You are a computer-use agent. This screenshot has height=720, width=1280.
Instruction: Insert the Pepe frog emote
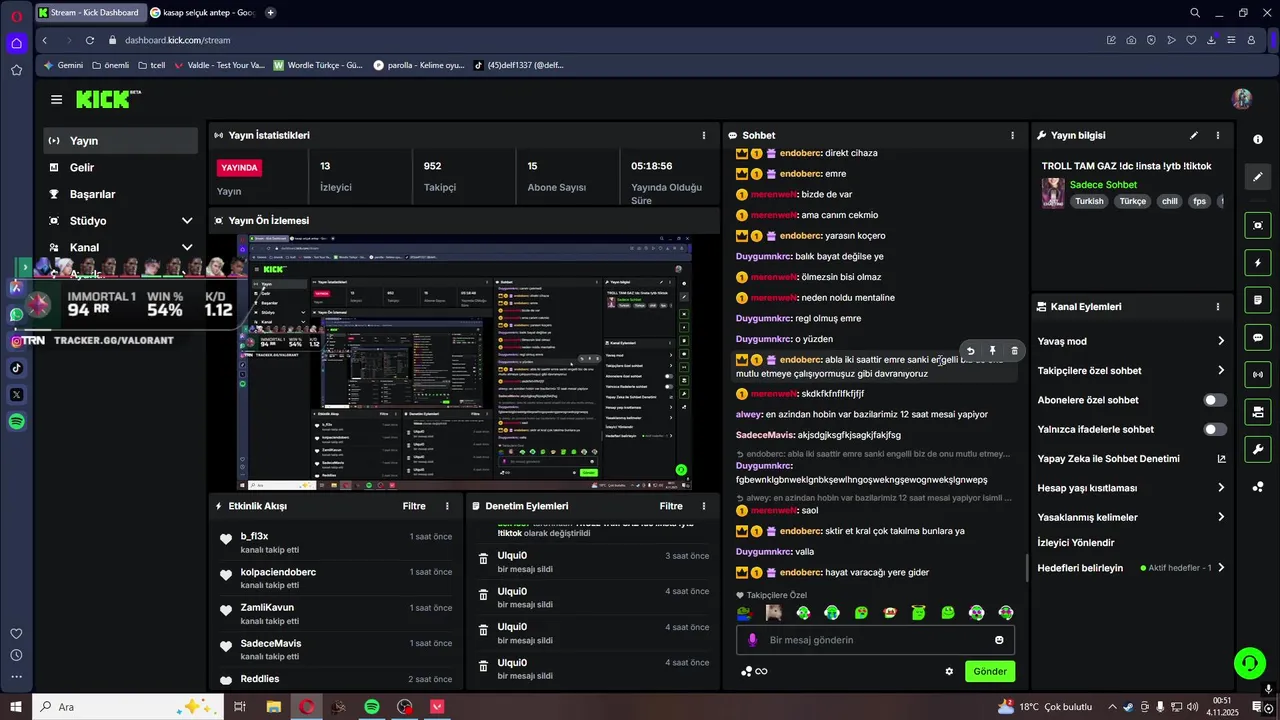click(x=744, y=613)
